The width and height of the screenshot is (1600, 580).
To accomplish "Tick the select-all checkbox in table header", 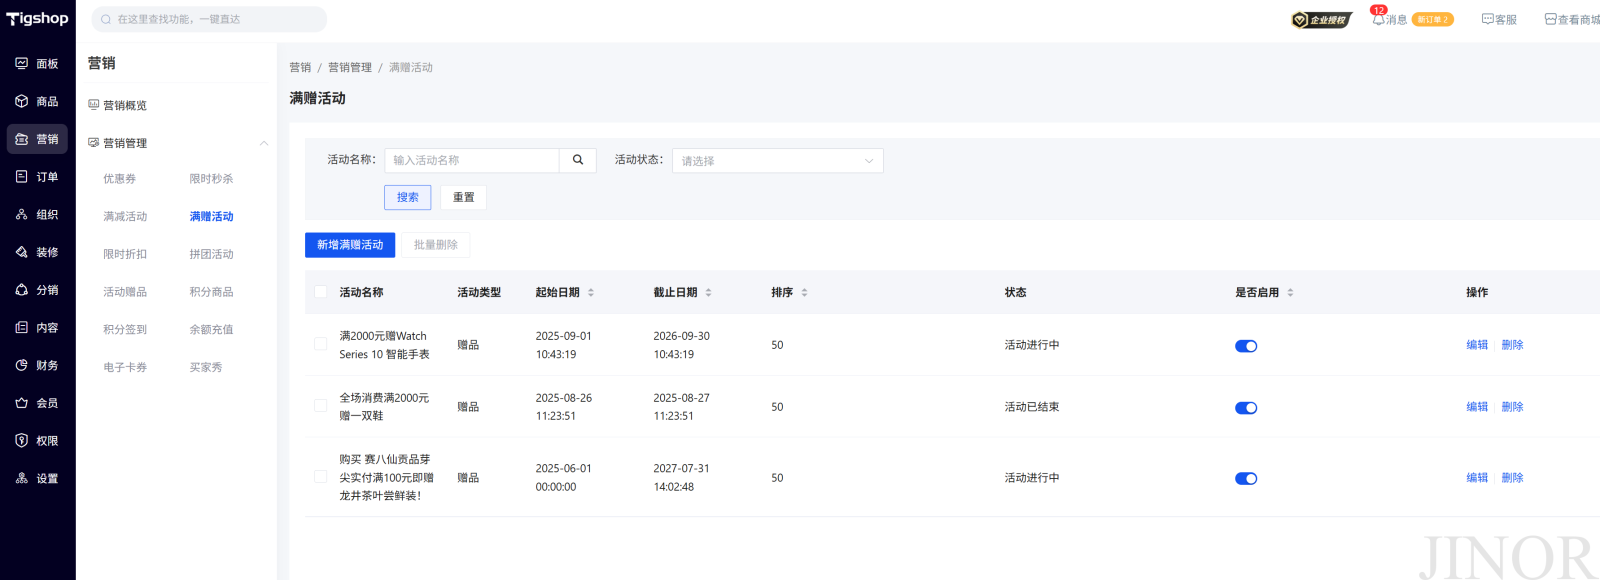I will (x=320, y=292).
